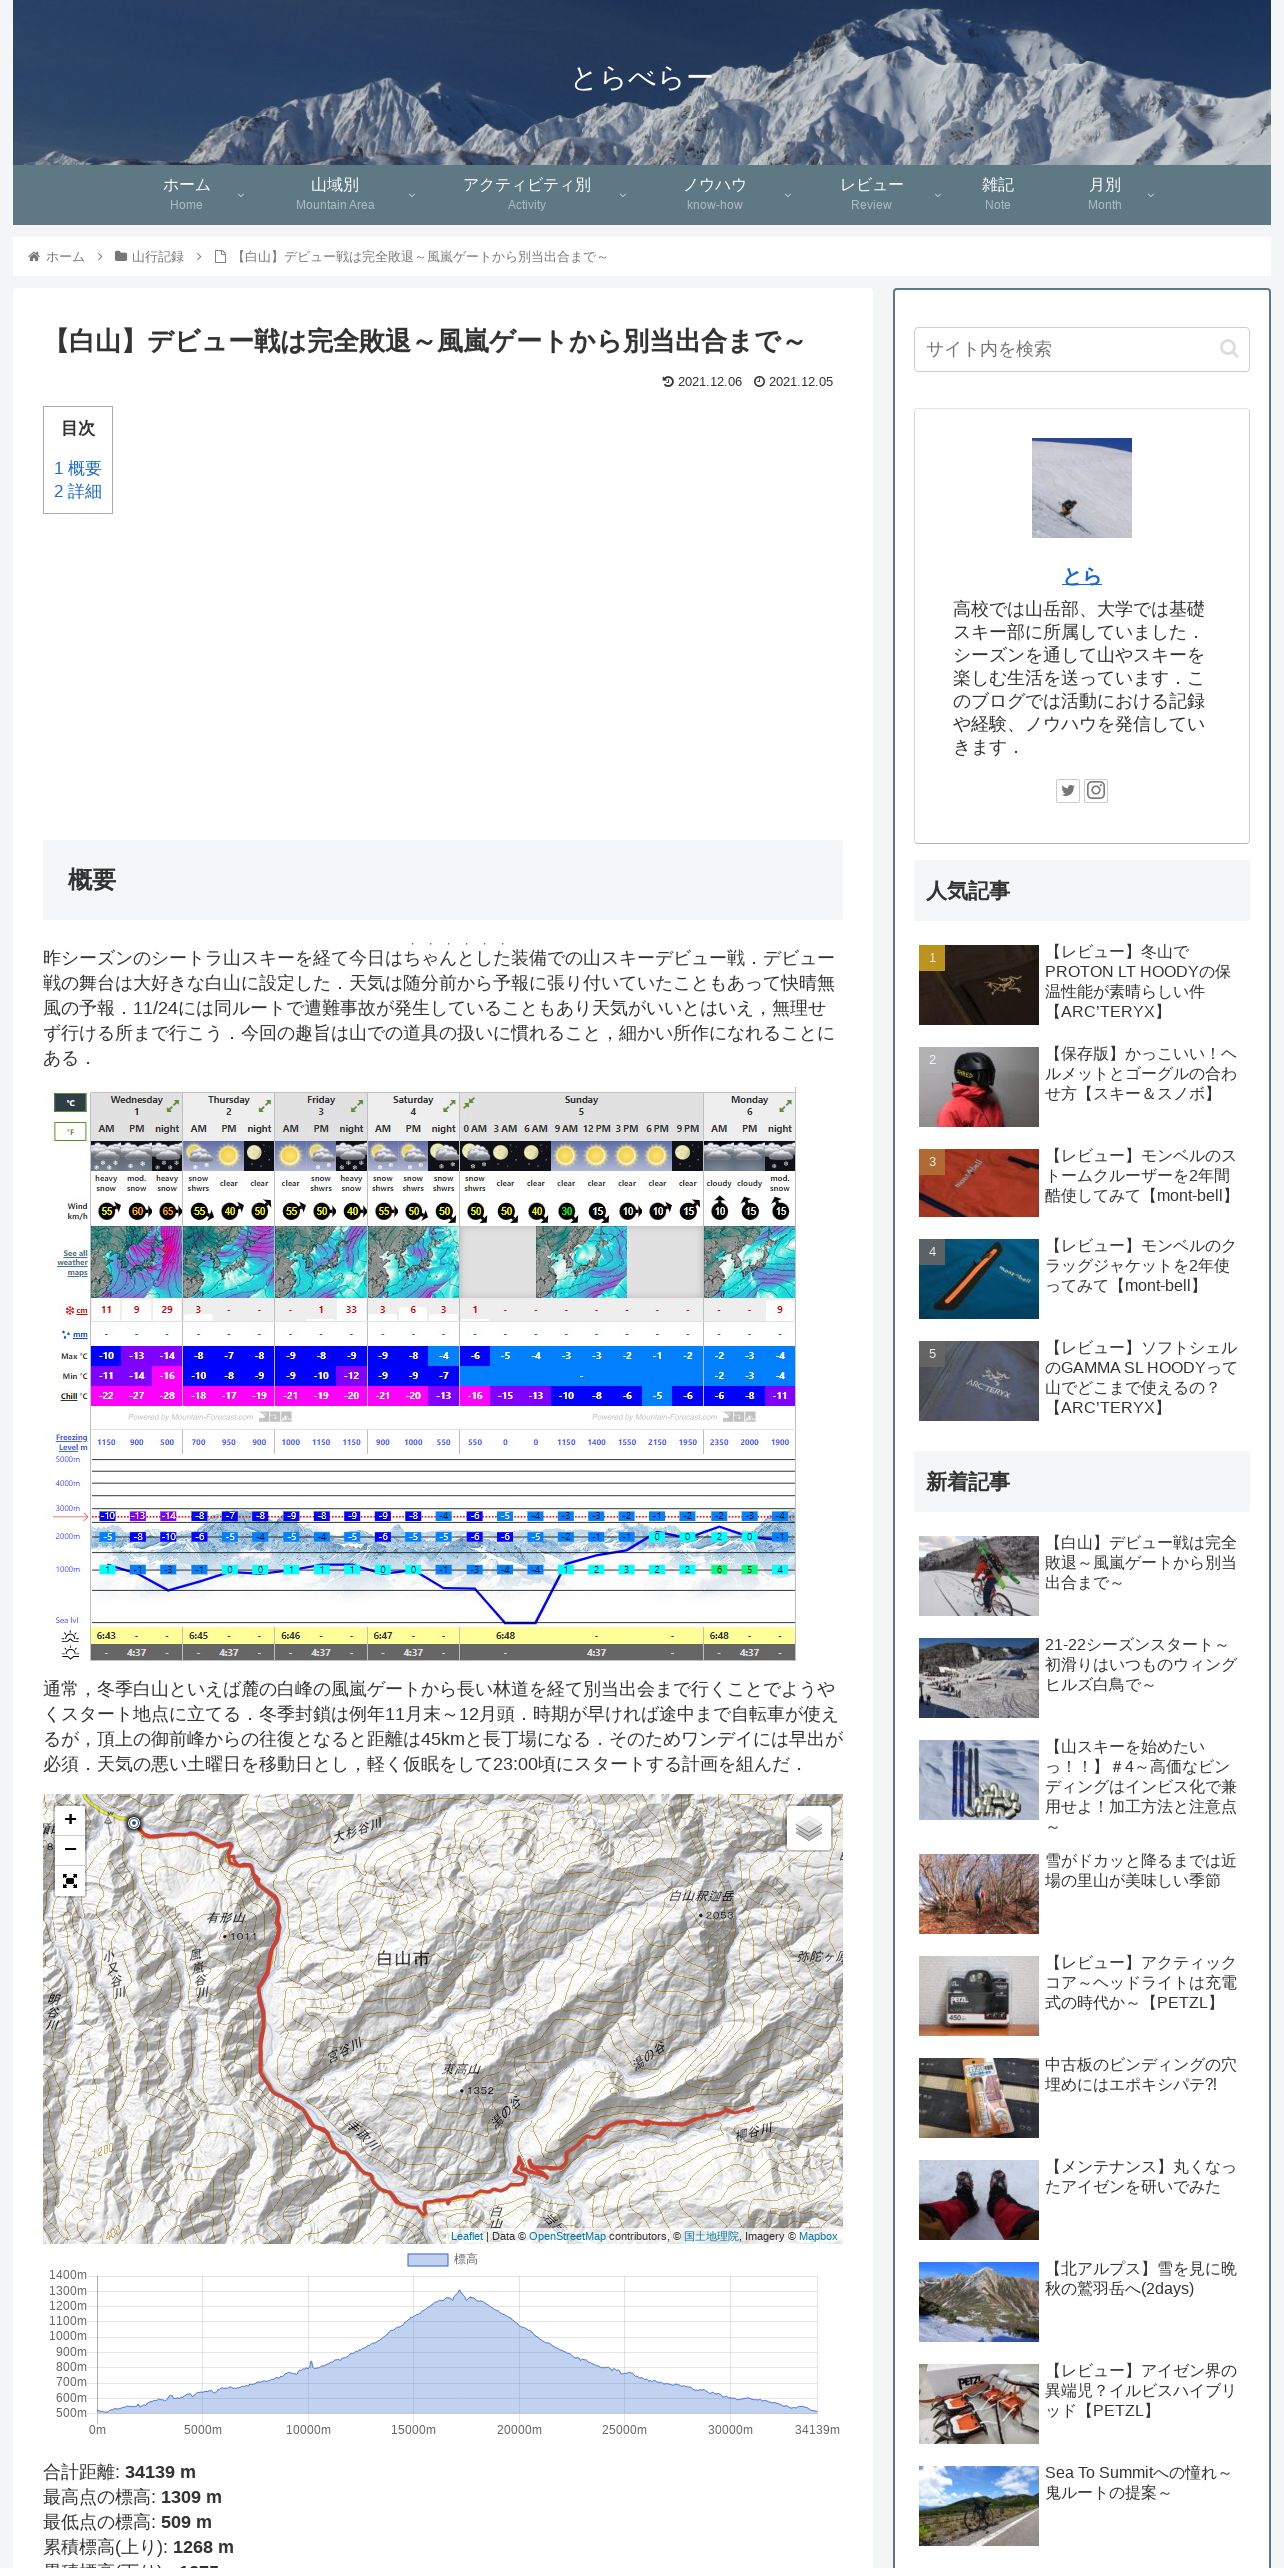
Task: Expand Saturday forecast column arrow icon
Action: coord(449,1106)
